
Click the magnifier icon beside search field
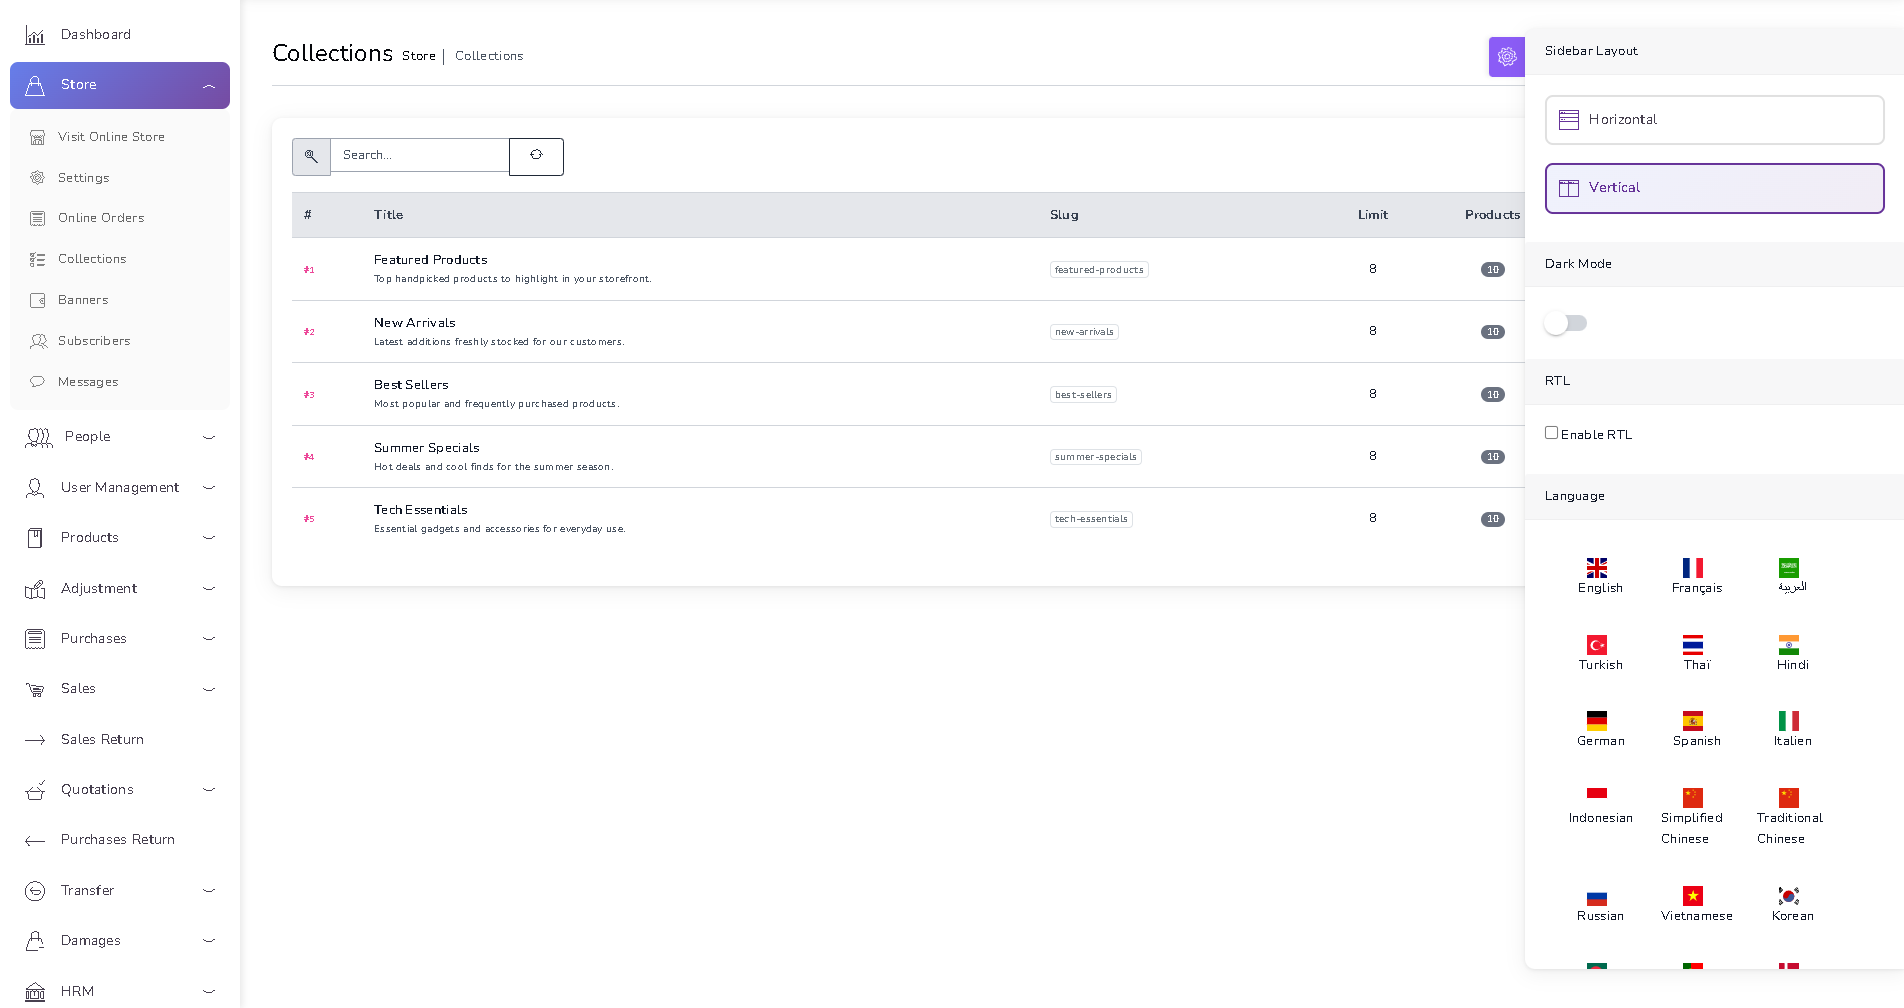pos(311,156)
